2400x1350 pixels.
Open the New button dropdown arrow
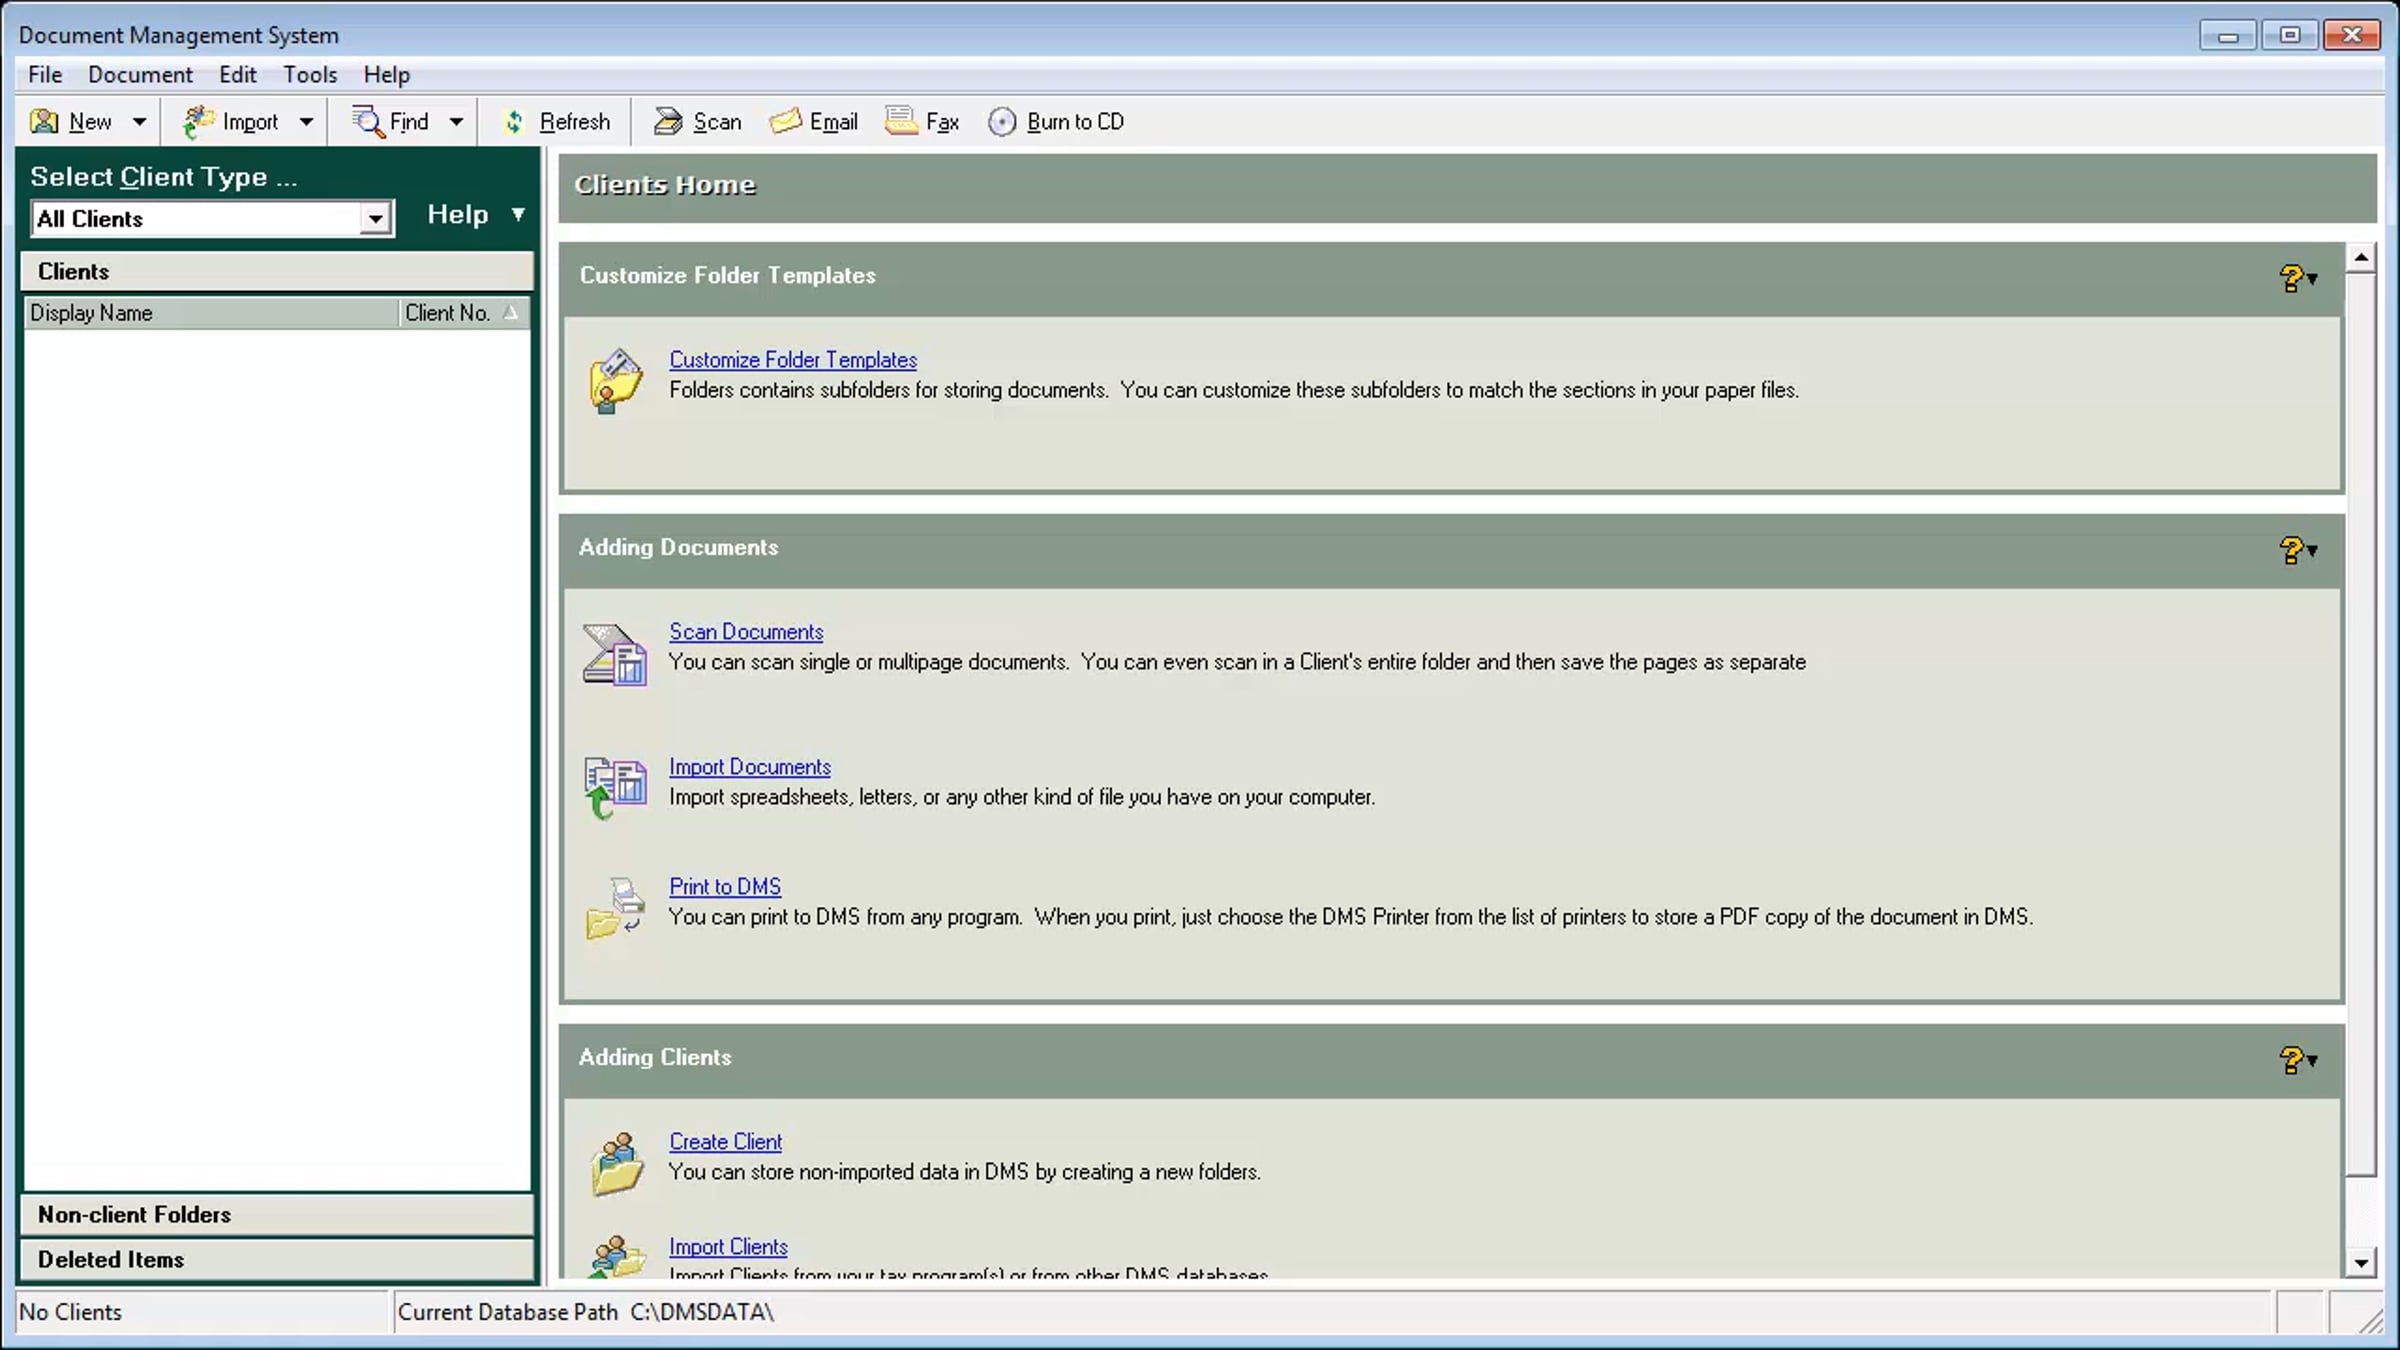click(x=140, y=121)
